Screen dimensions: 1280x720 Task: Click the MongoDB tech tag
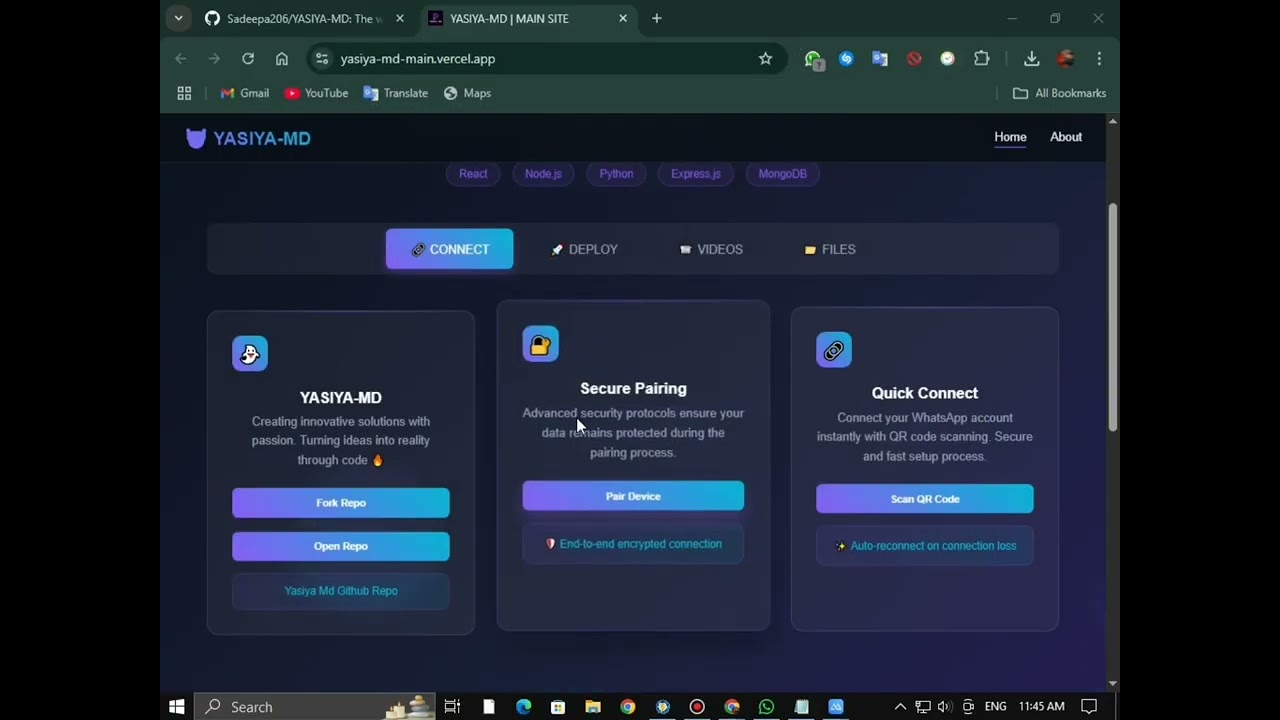782,174
